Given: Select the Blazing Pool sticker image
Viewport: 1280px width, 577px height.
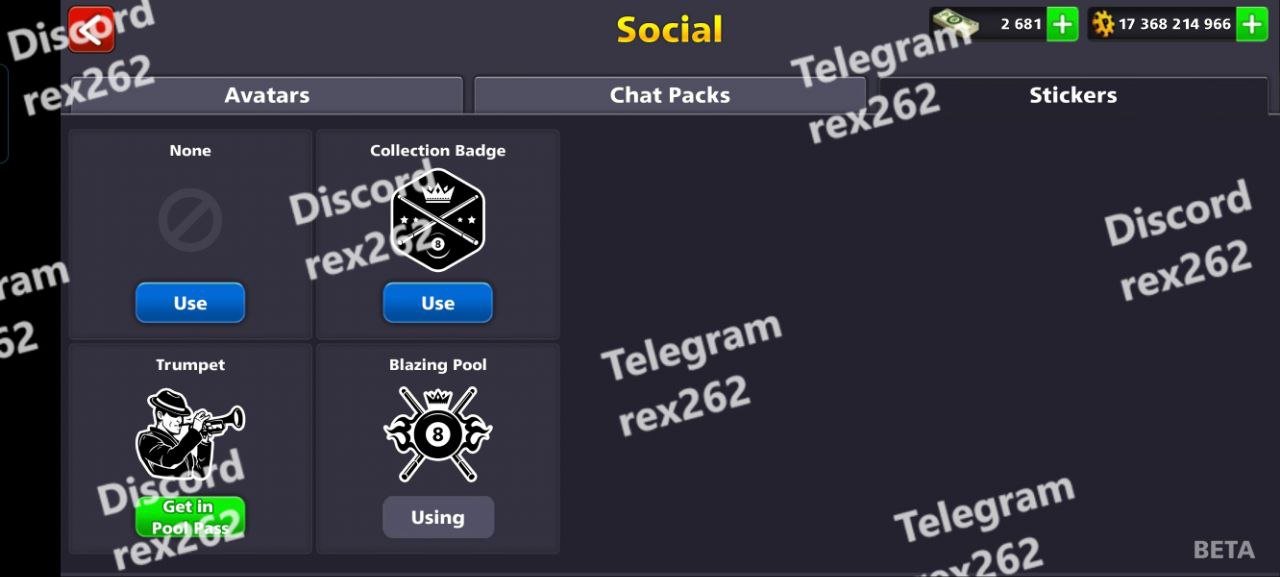Looking at the screenshot, I should click(x=437, y=435).
